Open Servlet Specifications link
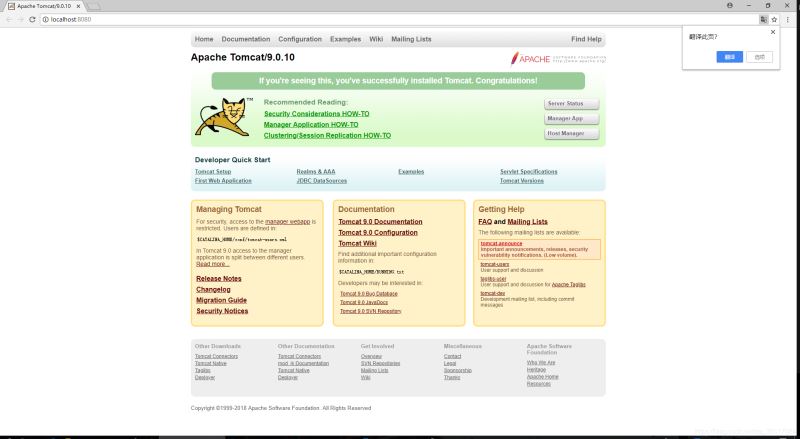 tap(529, 172)
